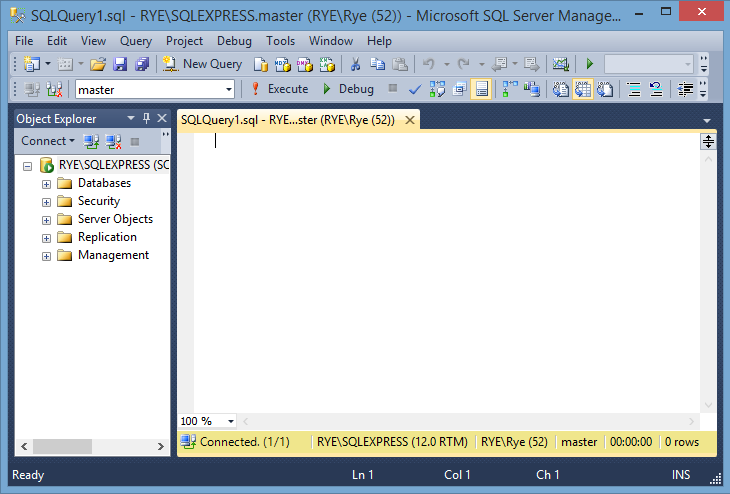Click the Parse checkmark icon
The width and height of the screenshot is (730, 494).
coord(415,89)
